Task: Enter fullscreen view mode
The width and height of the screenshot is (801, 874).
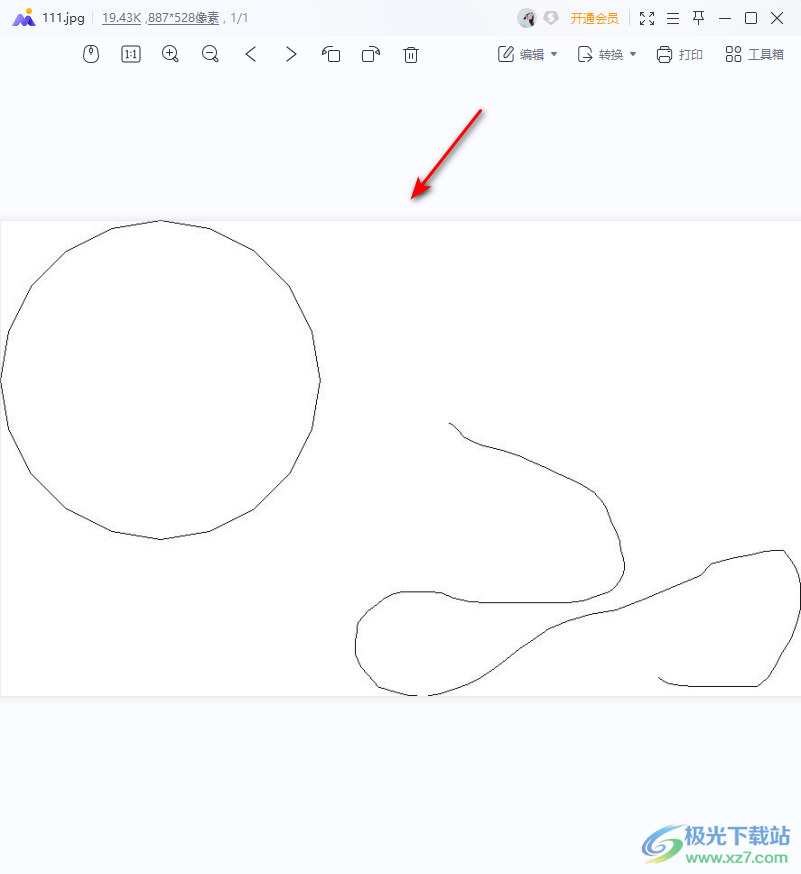Action: click(x=647, y=18)
